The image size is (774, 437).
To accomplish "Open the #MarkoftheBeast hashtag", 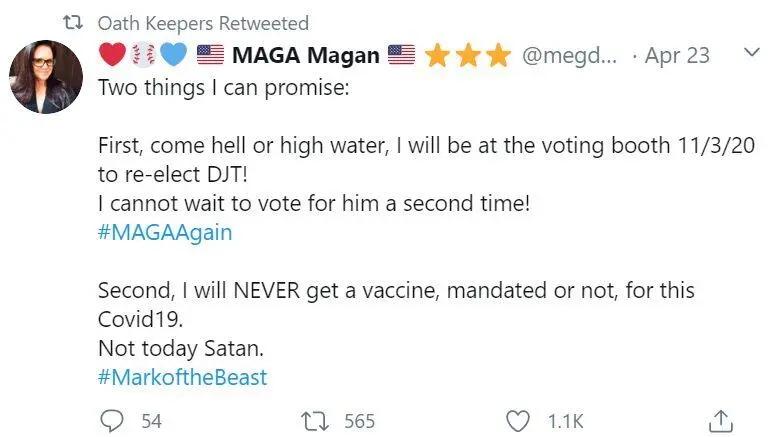I will click(182, 377).
